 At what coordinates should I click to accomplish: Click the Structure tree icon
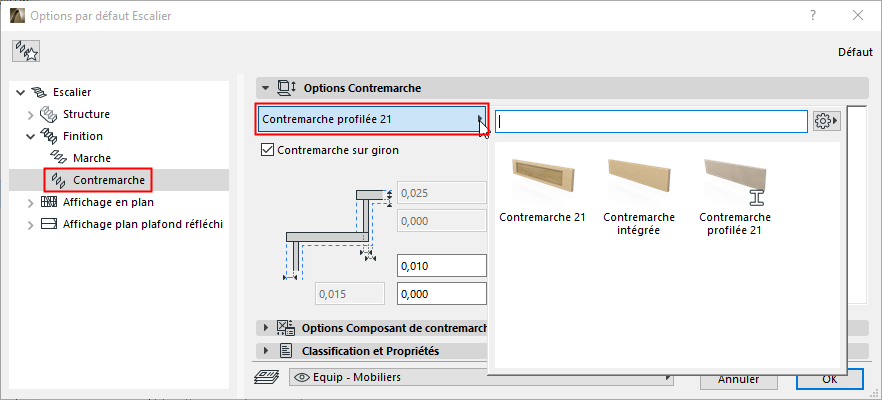(x=49, y=114)
